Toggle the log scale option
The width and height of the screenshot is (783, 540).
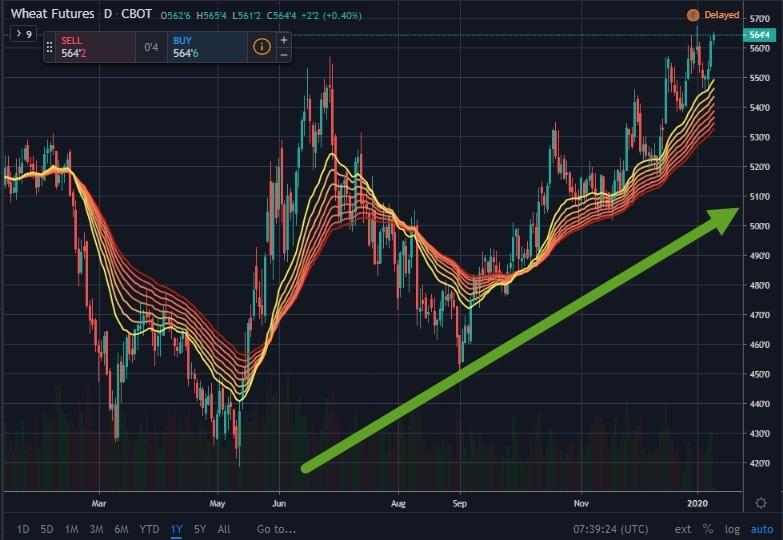coord(733,528)
